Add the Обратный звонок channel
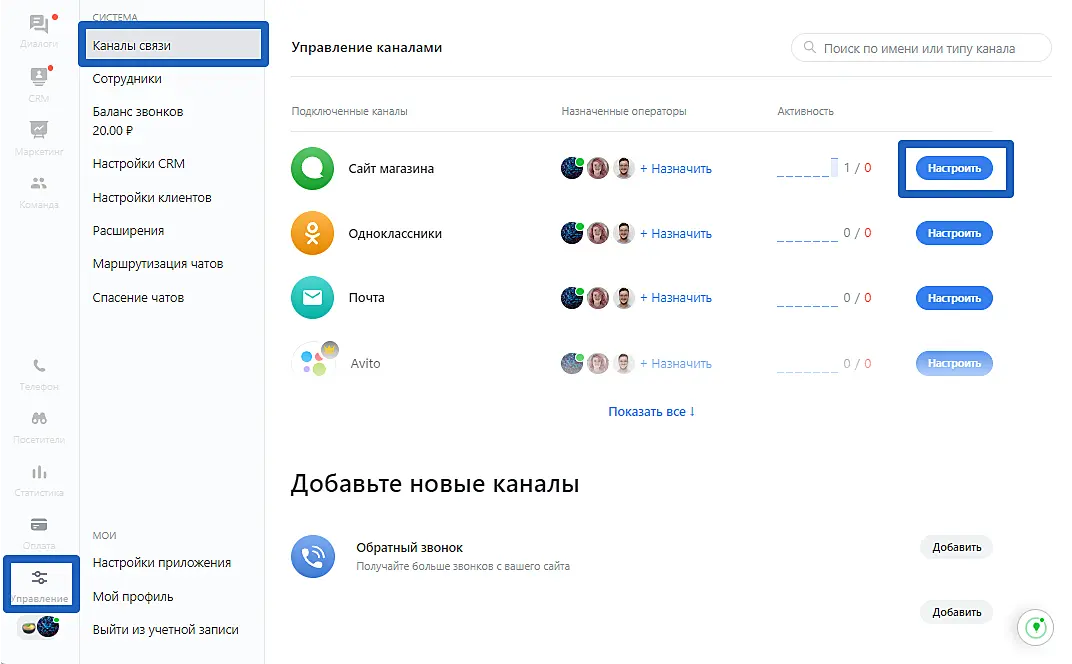 coord(956,547)
